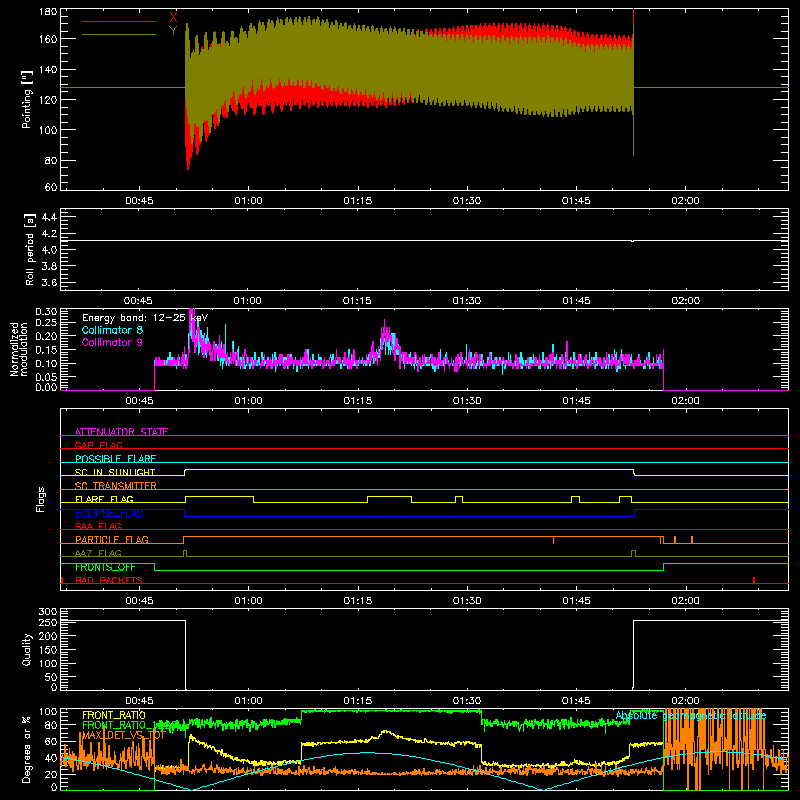Click the Normalized modulation axis title

point(19,349)
